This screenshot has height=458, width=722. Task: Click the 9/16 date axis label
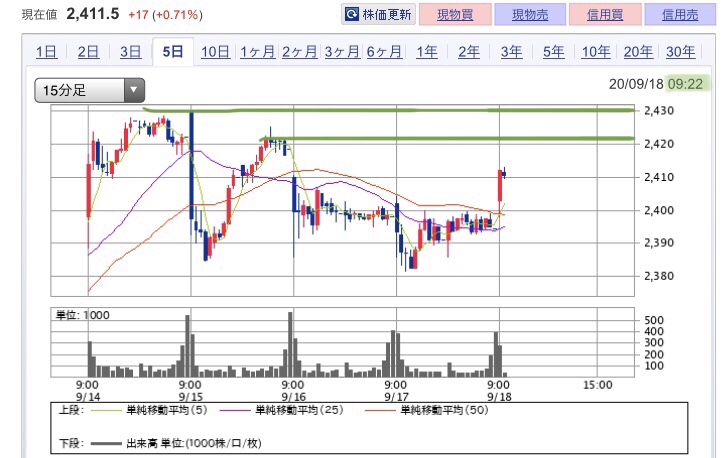(x=293, y=397)
